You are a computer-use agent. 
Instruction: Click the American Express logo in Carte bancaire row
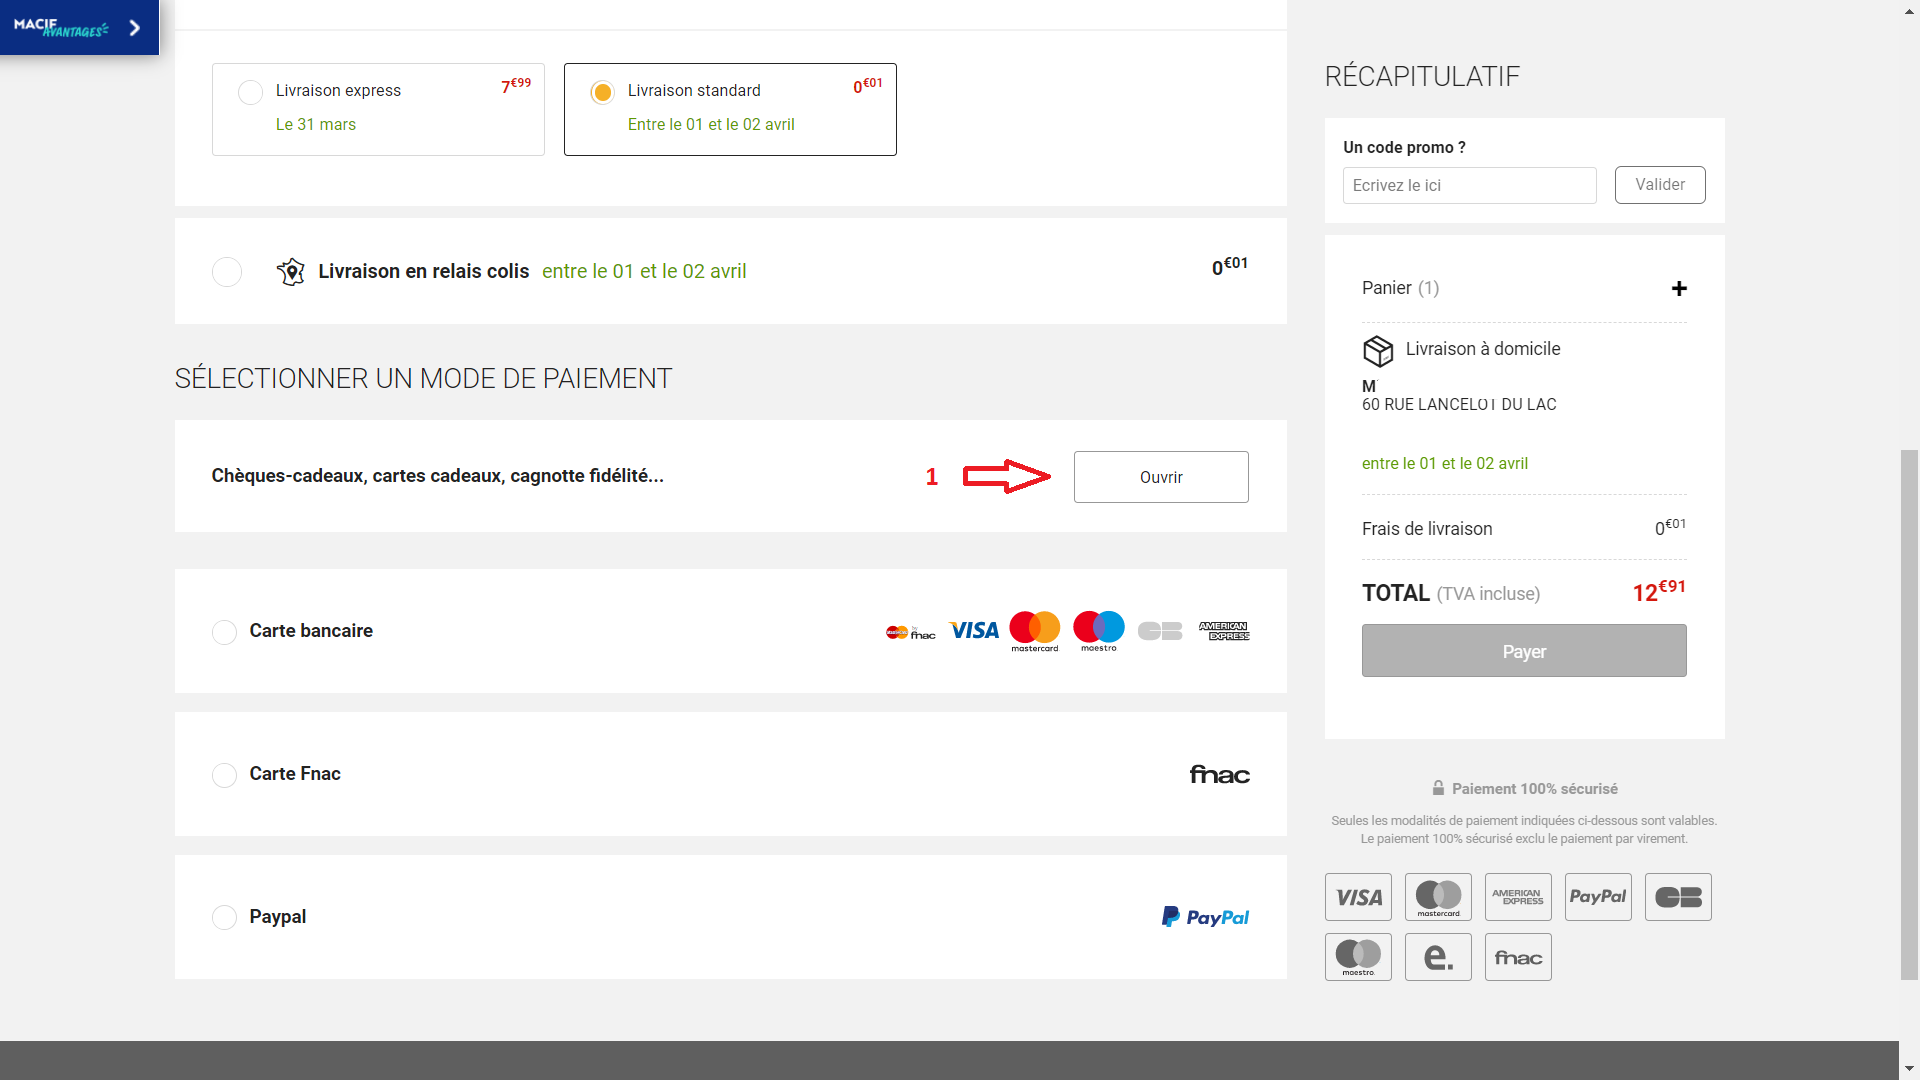[1224, 630]
